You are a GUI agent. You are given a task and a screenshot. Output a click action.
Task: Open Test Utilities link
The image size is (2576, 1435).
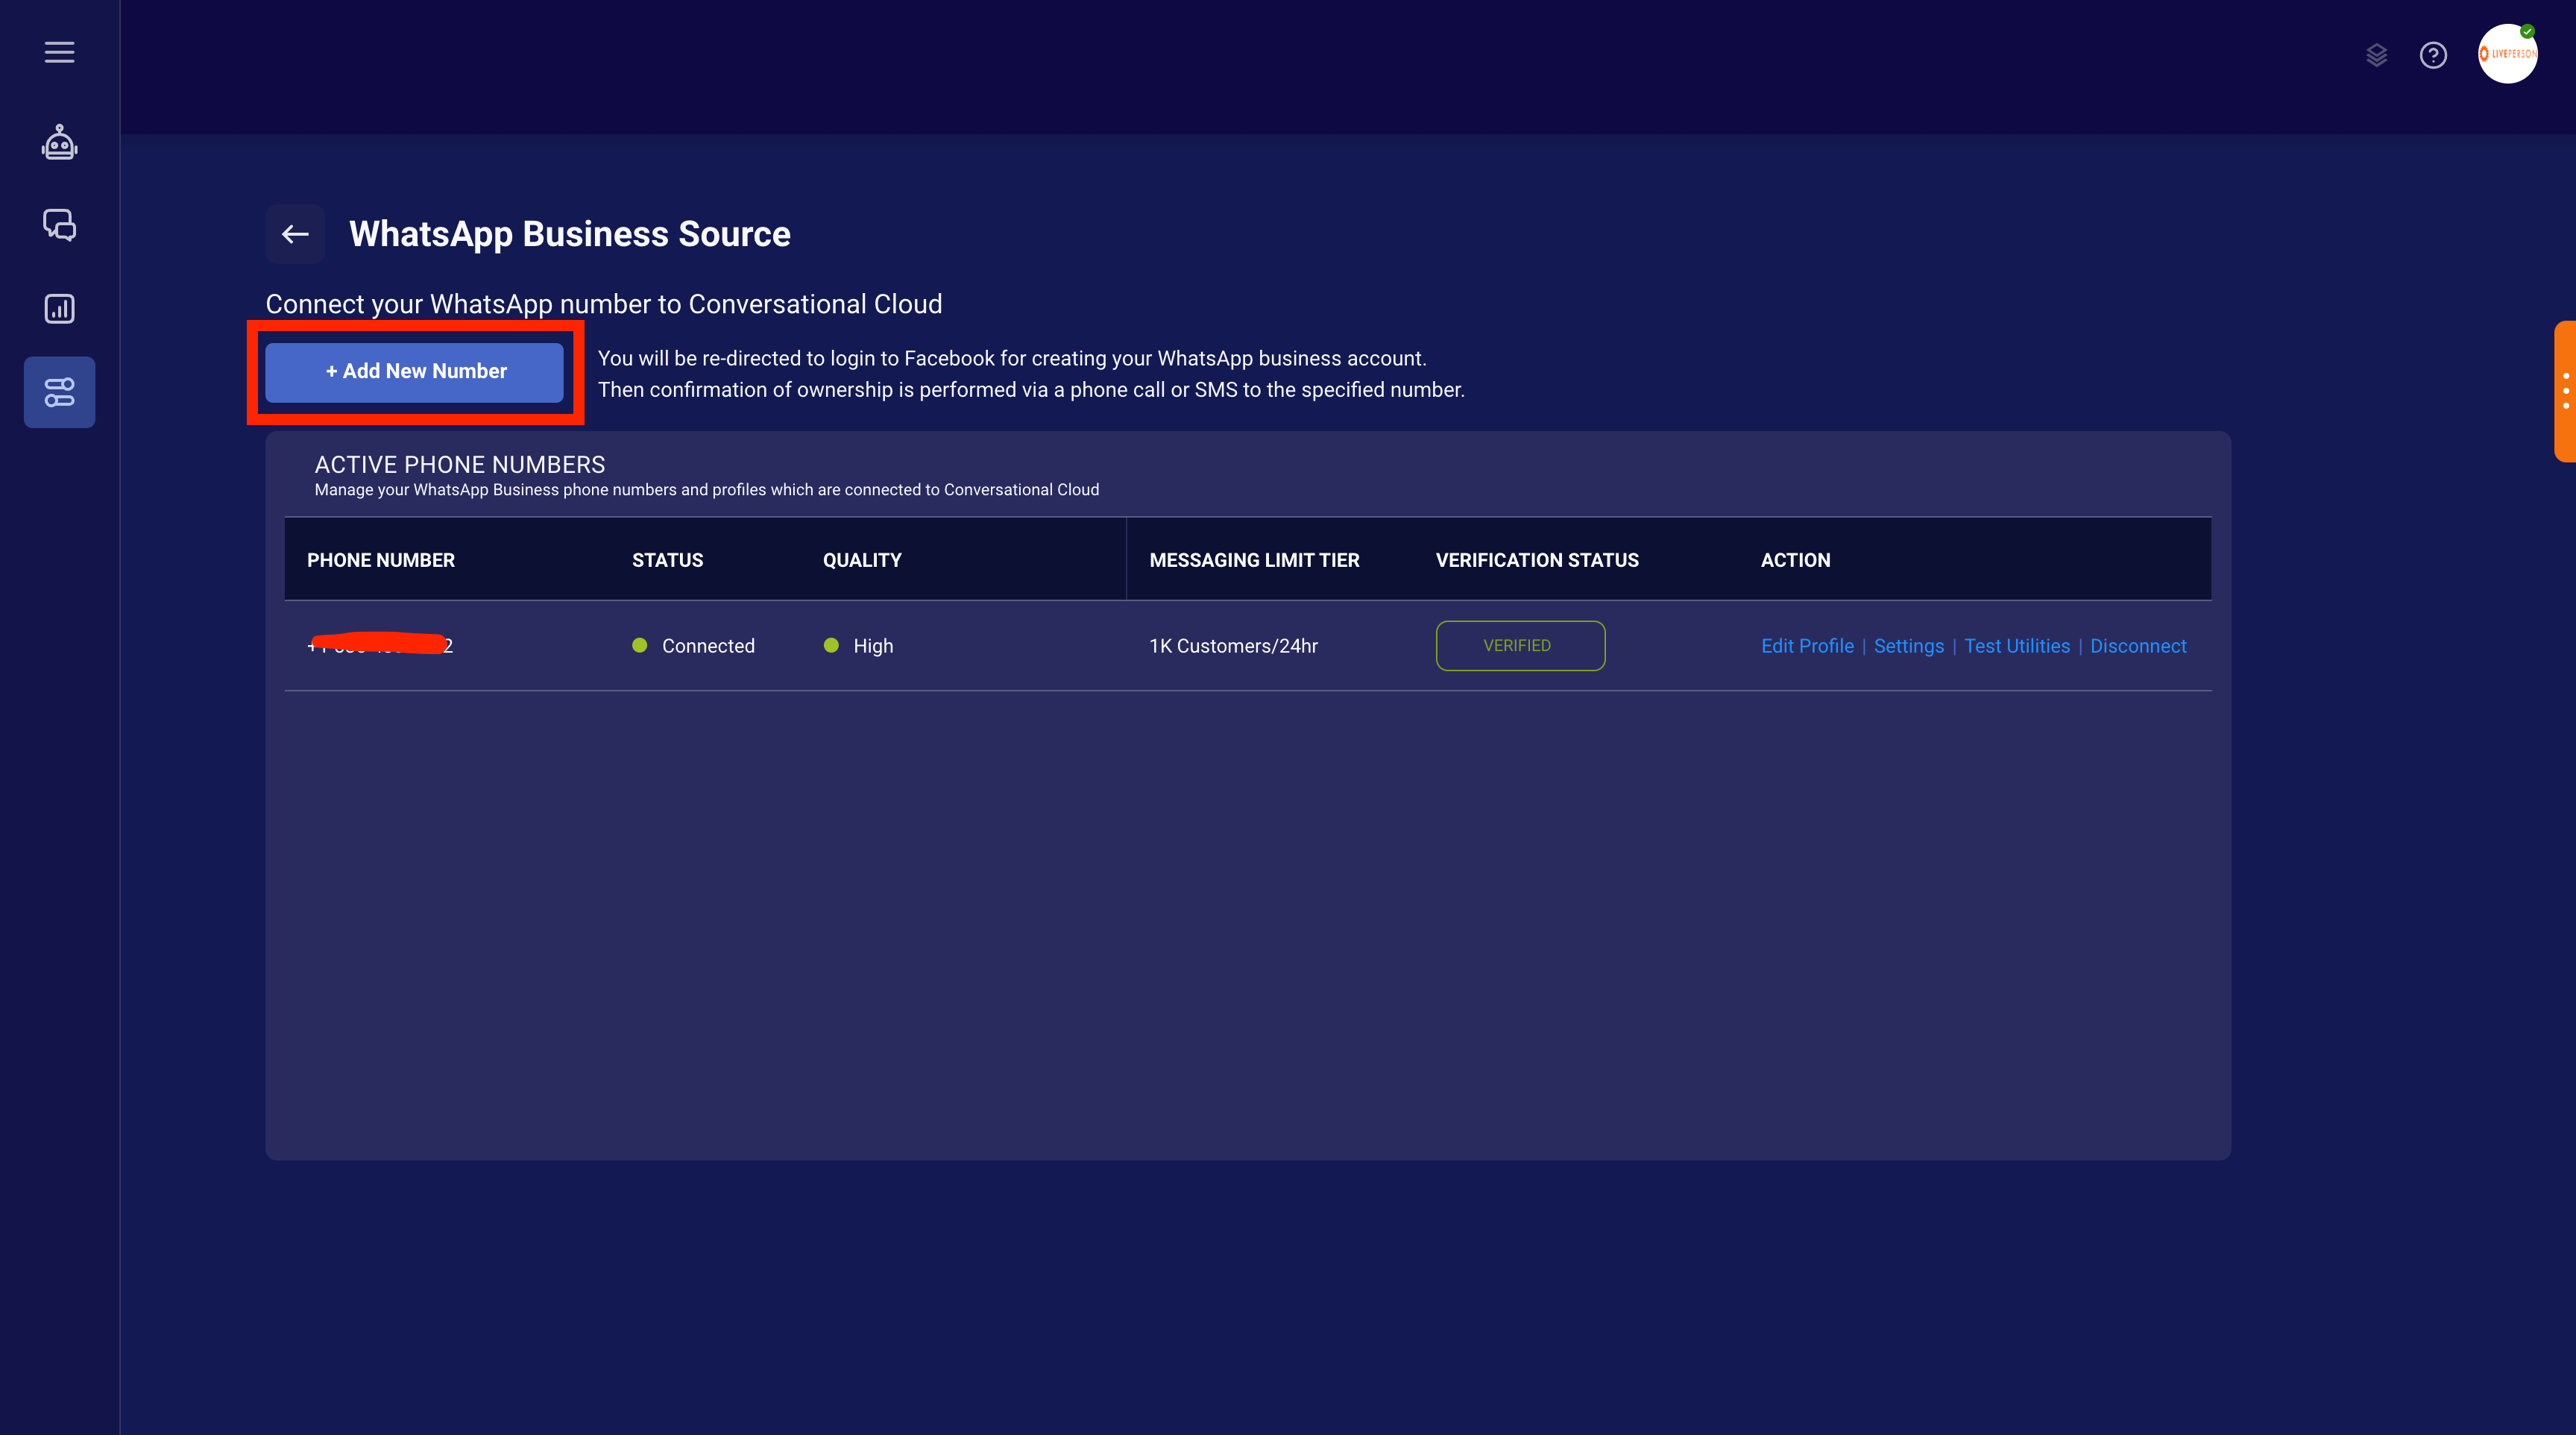(2016, 646)
